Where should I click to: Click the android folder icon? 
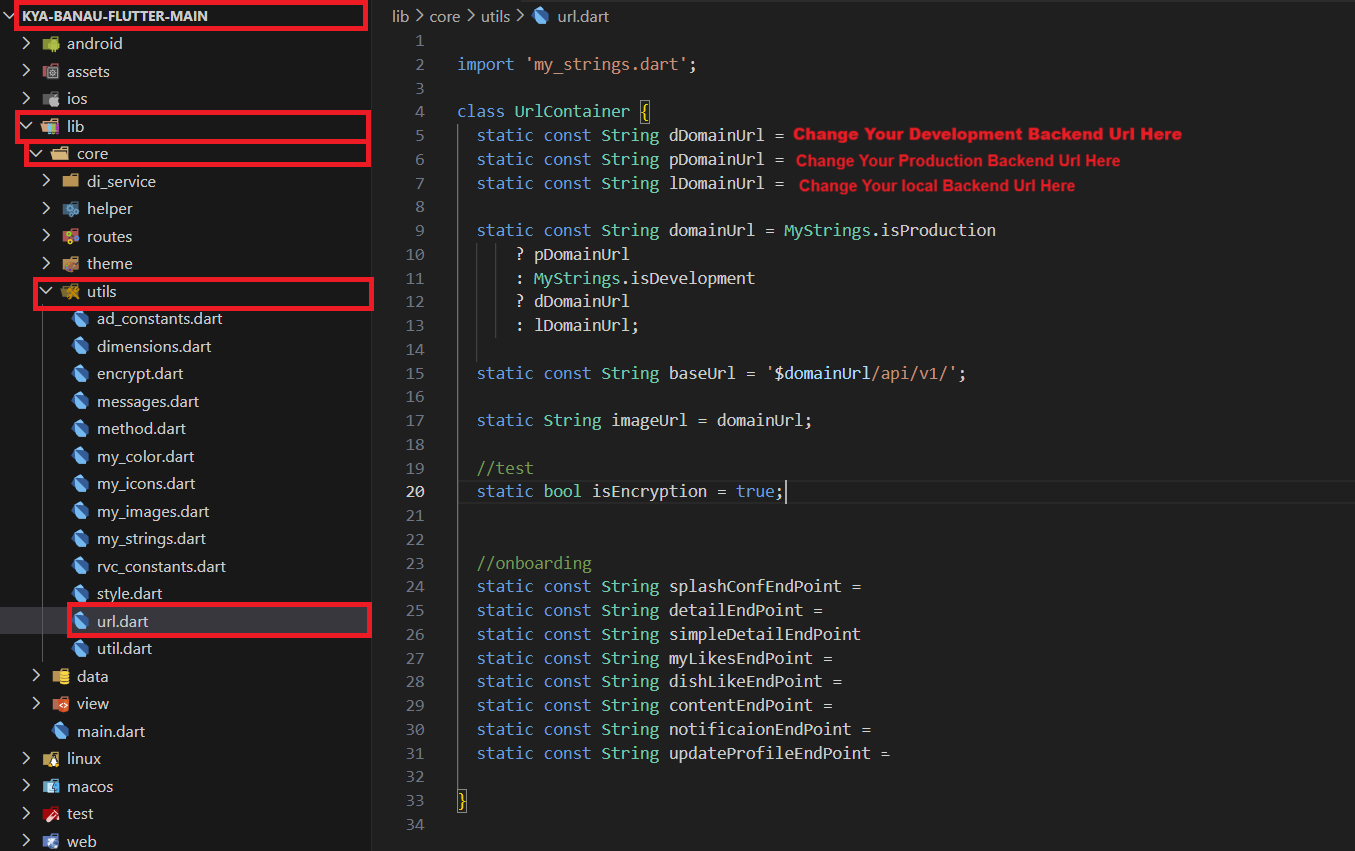[51, 44]
